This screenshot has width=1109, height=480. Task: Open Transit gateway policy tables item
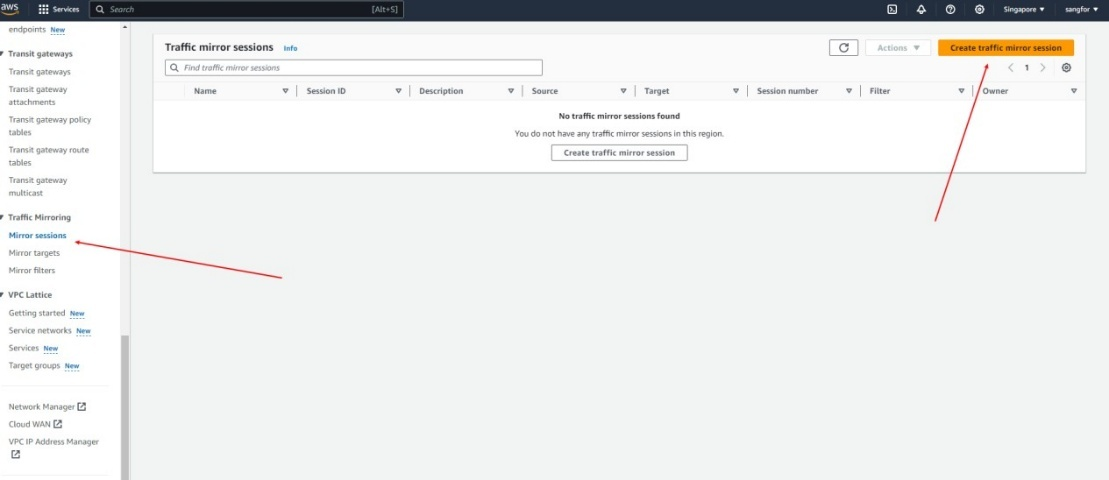(x=50, y=126)
